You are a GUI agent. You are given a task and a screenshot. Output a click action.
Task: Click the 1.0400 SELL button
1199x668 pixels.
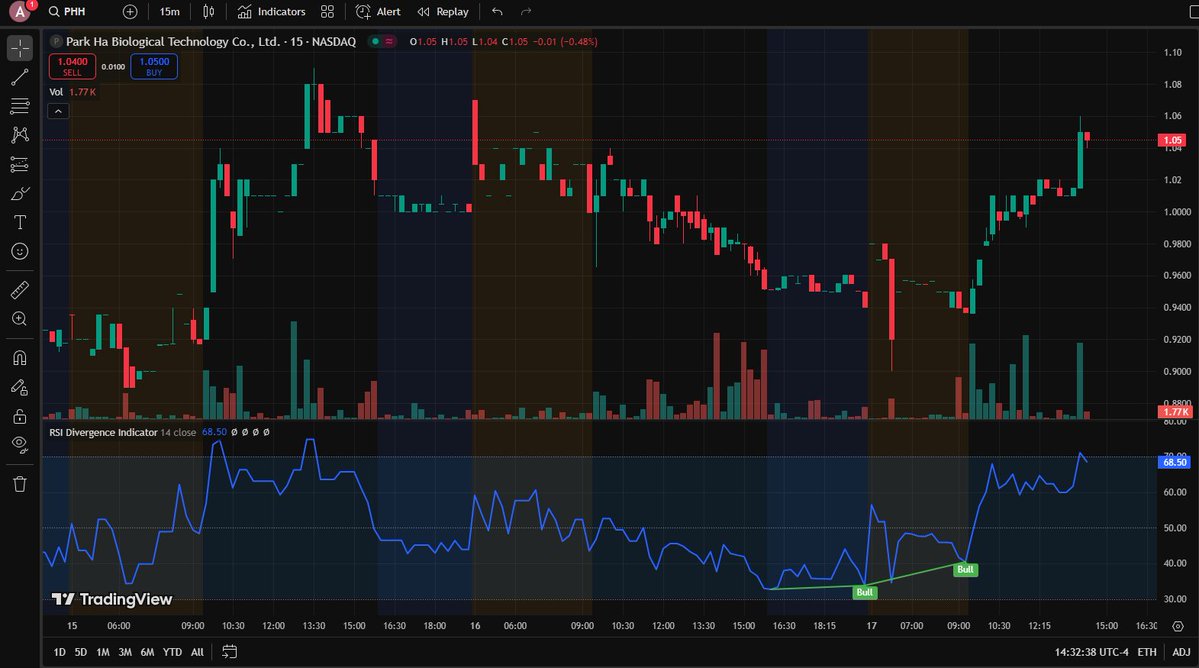click(73, 66)
